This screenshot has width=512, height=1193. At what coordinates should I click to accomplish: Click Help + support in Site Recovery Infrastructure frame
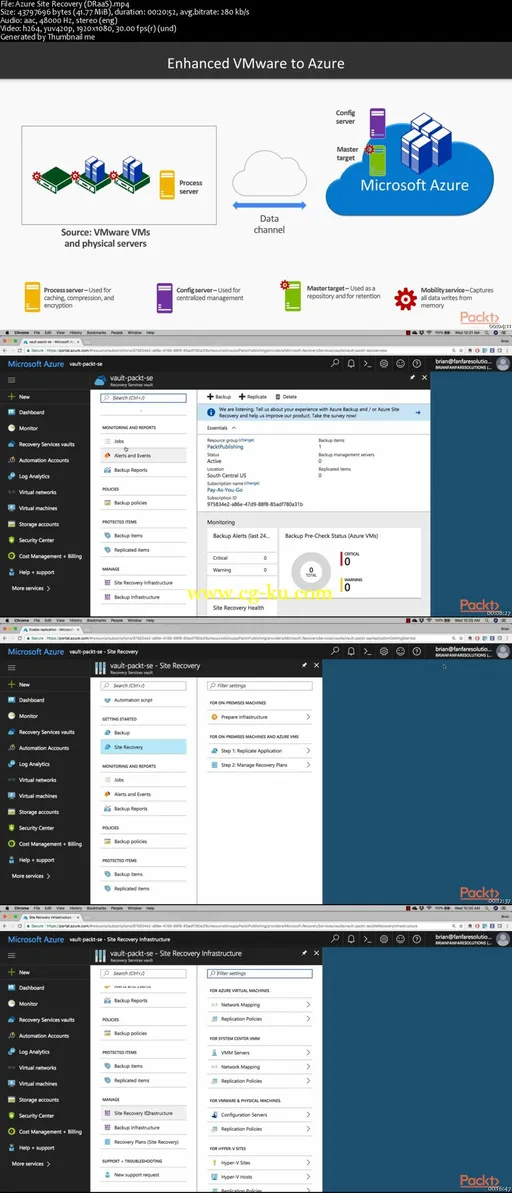pos(37,1147)
